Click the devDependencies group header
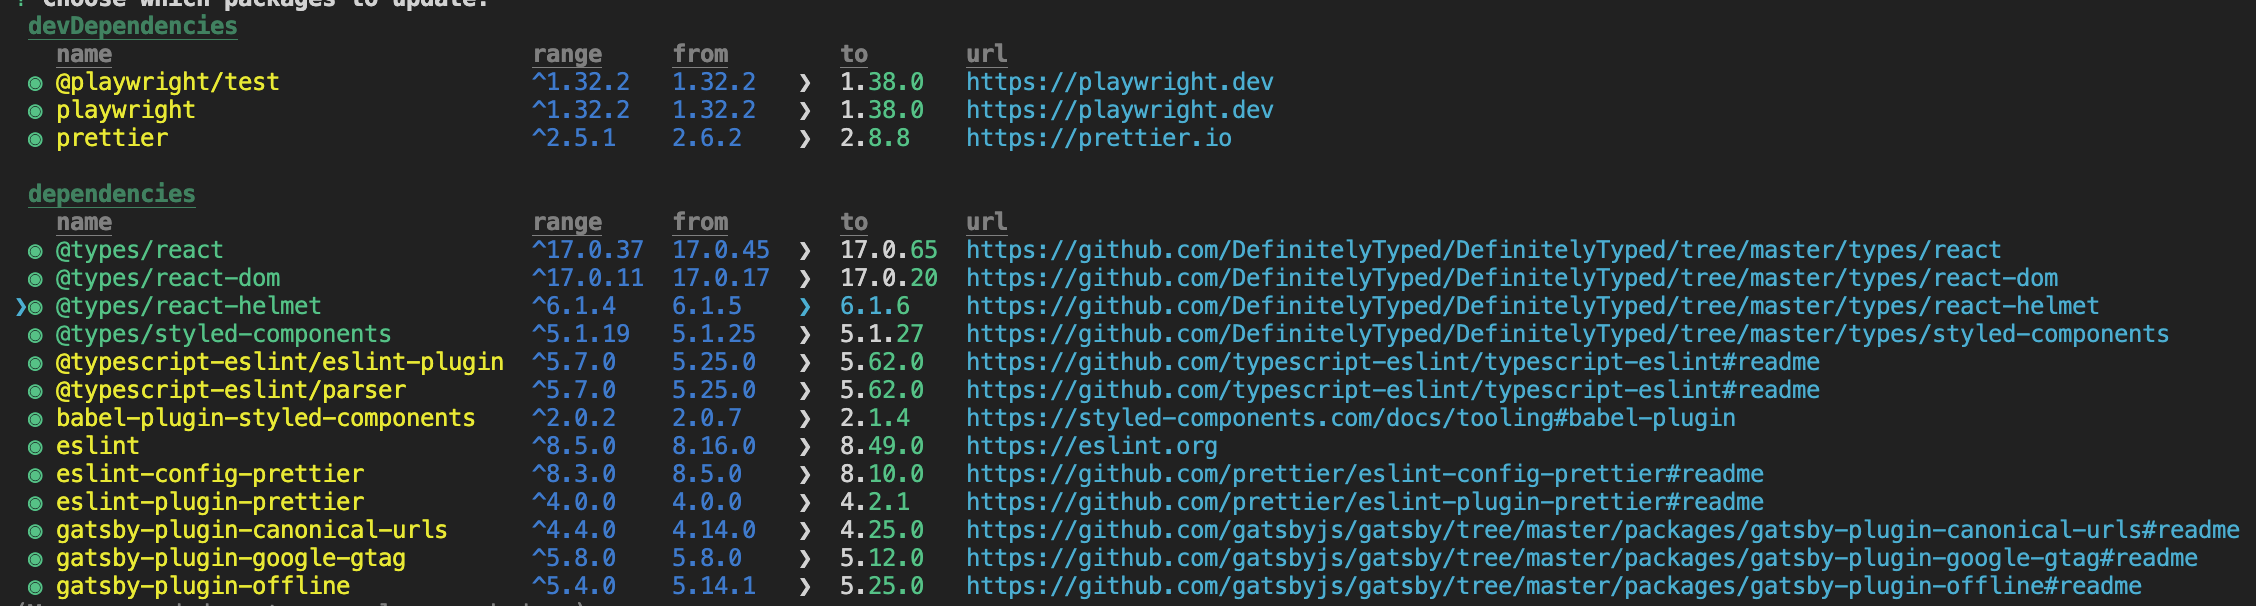This screenshot has width=2256, height=606. click(132, 26)
